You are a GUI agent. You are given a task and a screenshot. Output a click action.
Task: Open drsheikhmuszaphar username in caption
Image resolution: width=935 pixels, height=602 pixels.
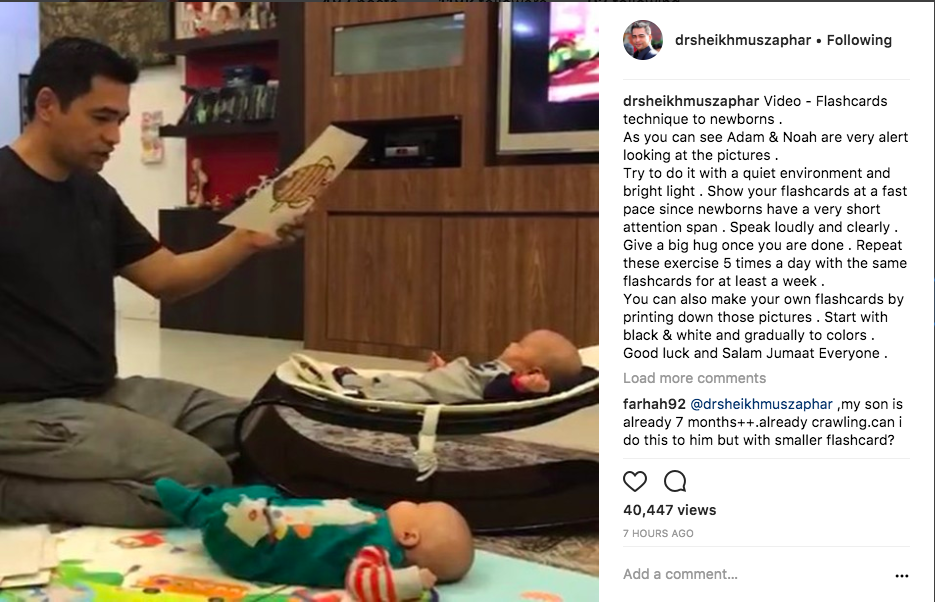coord(691,101)
